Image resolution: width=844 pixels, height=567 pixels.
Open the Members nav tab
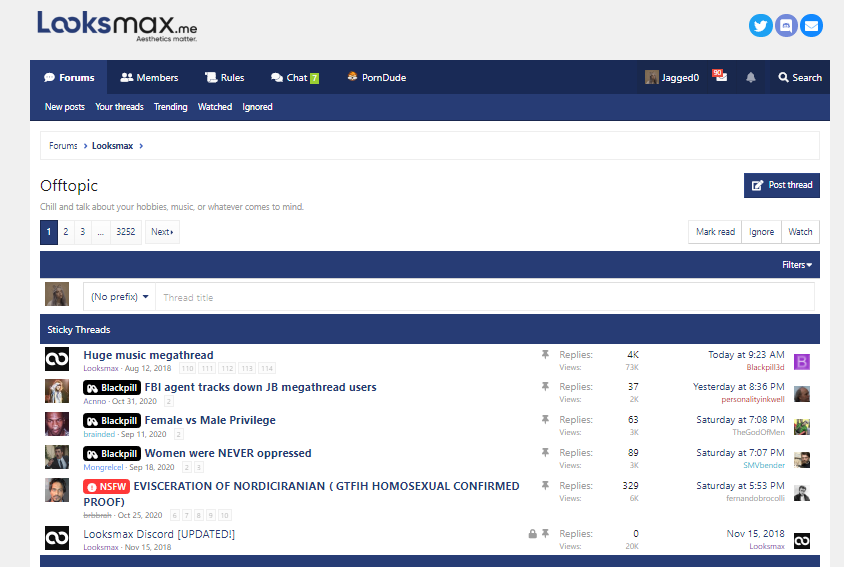point(149,78)
